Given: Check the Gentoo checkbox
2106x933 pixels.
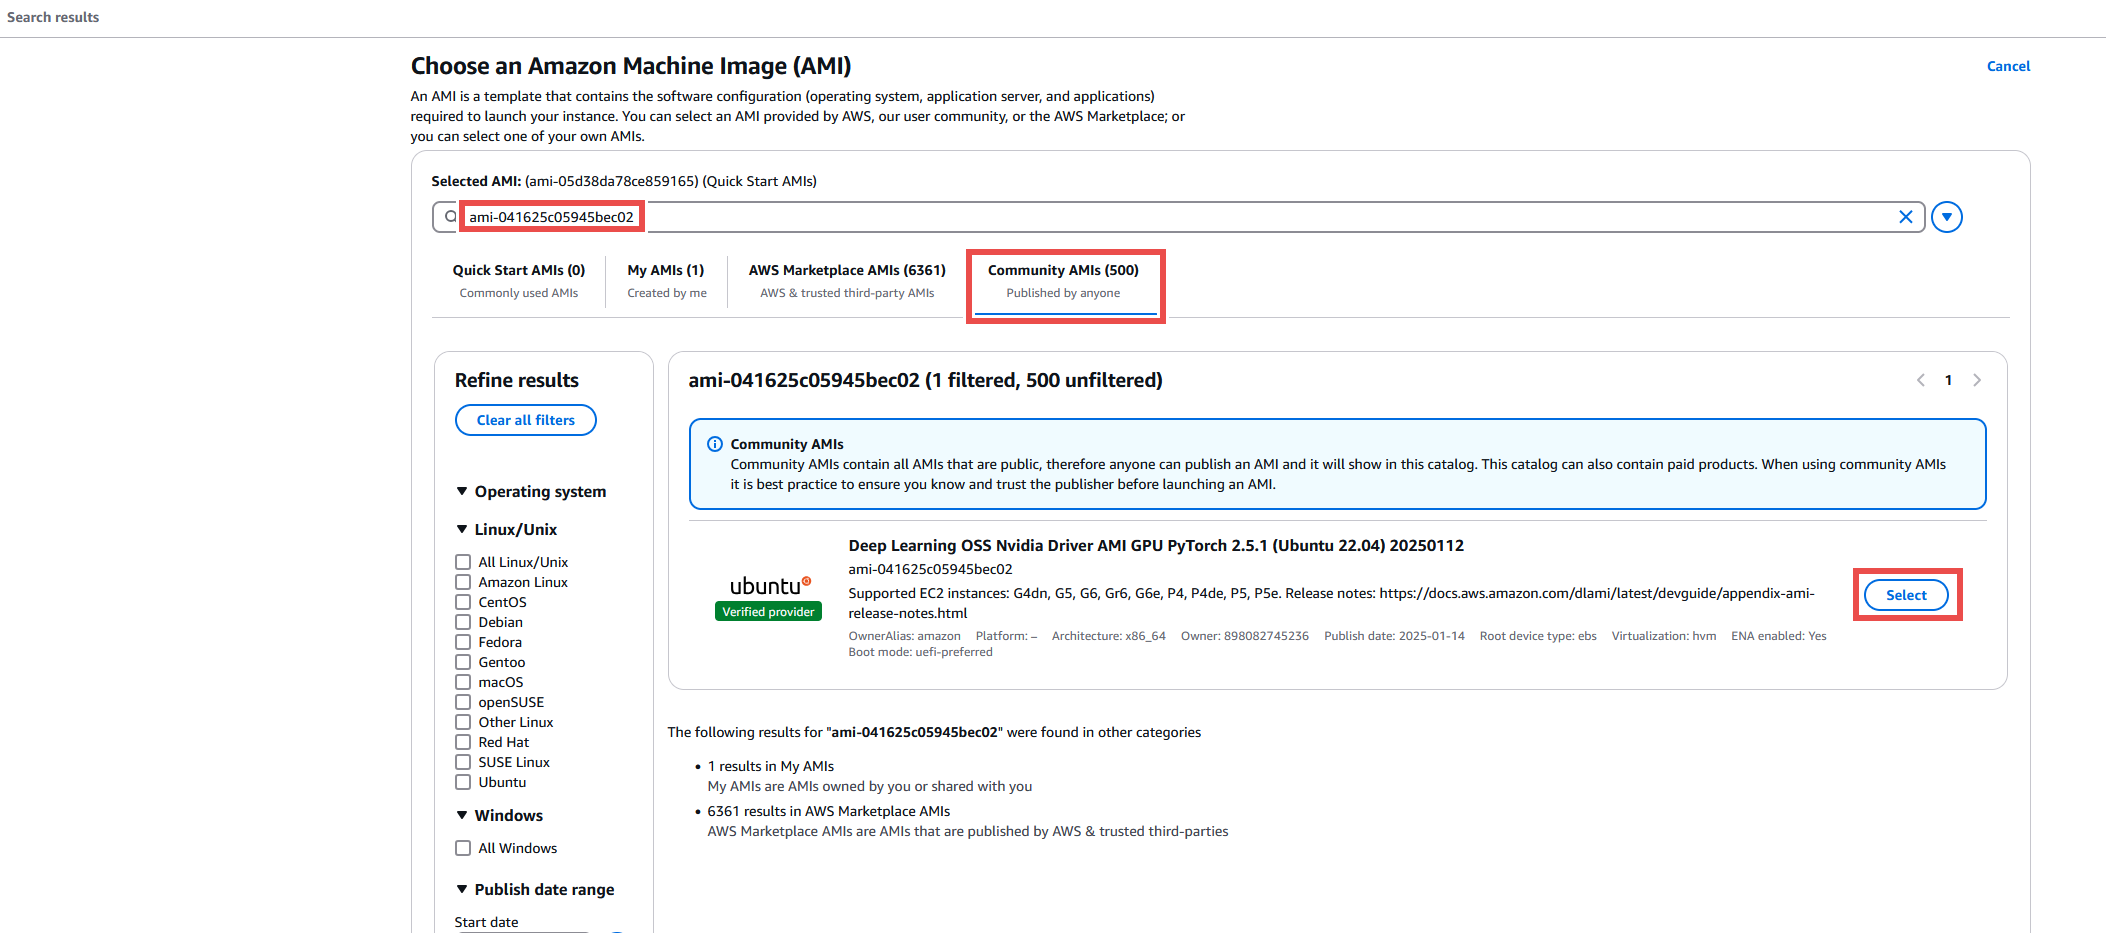Looking at the screenshot, I should (463, 662).
